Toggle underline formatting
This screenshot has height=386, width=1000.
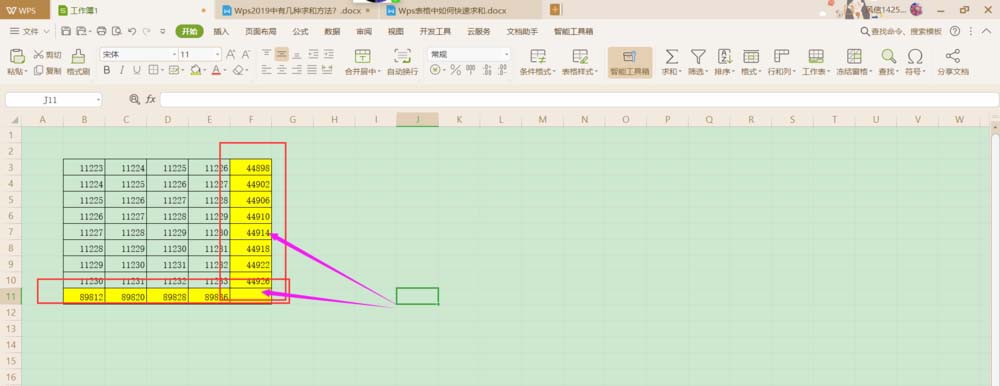(138, 70)
